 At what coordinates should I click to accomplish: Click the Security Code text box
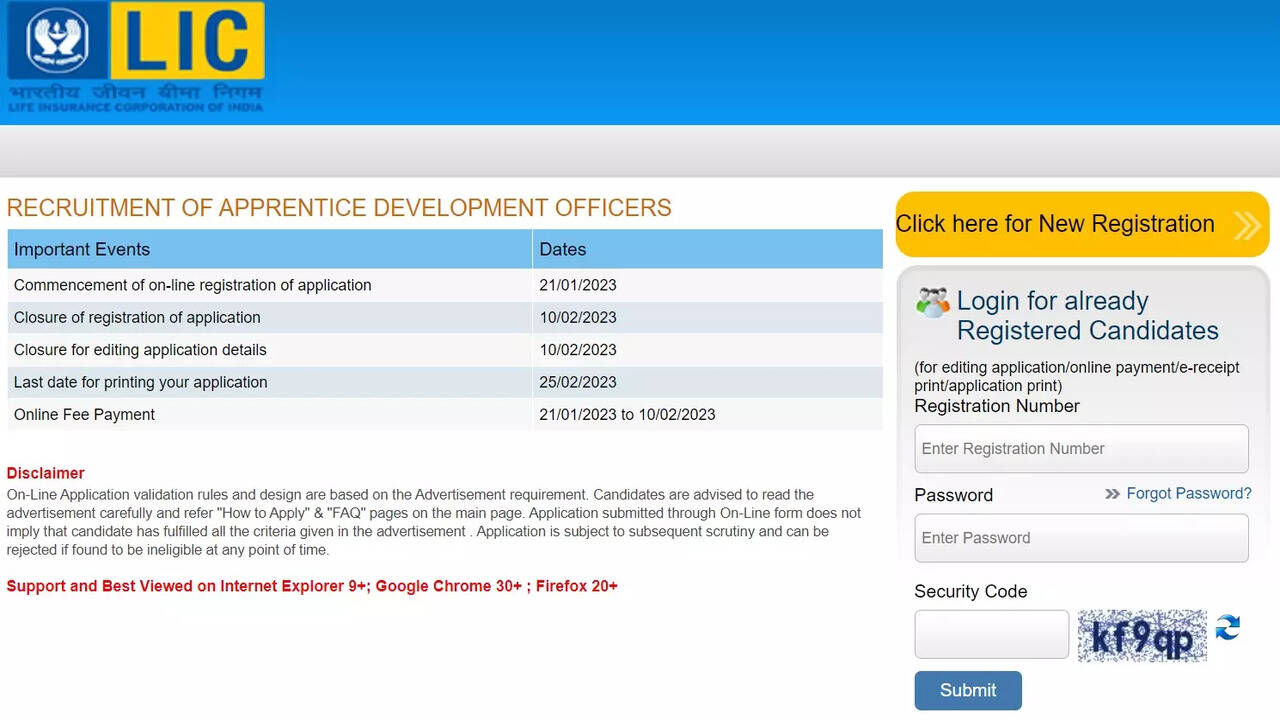point(992,635)
